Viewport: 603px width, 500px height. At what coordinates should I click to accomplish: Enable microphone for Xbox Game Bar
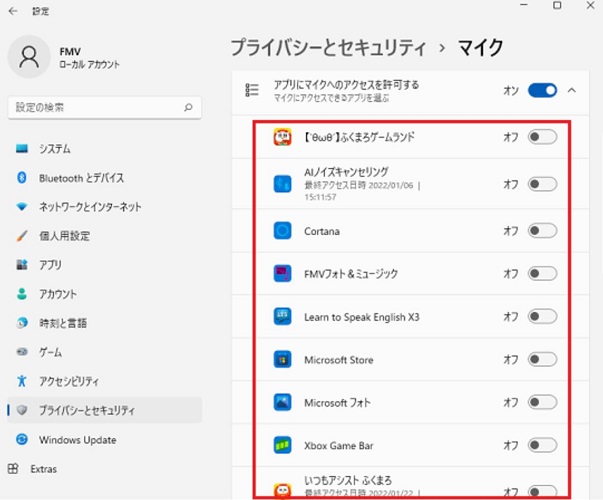tap(542, 445)
